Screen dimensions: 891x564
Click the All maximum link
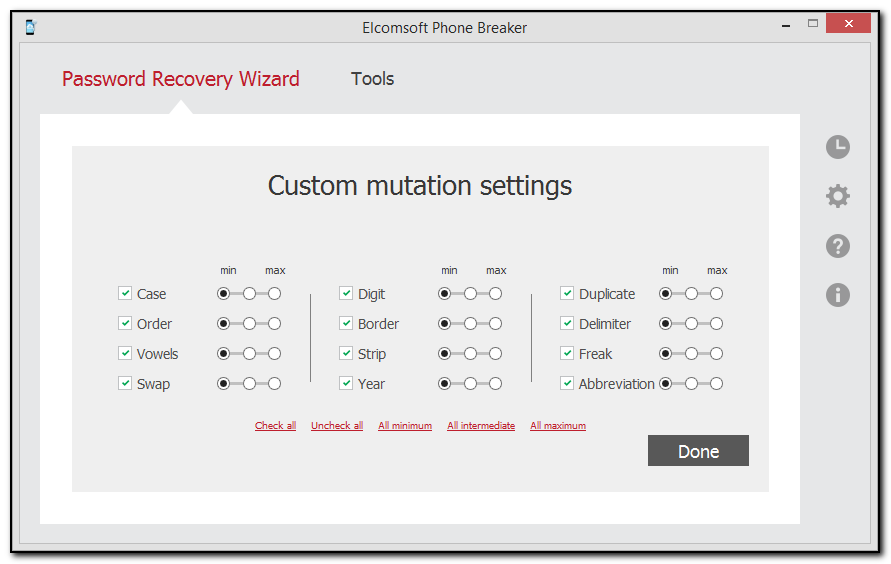tap(558, 426)
